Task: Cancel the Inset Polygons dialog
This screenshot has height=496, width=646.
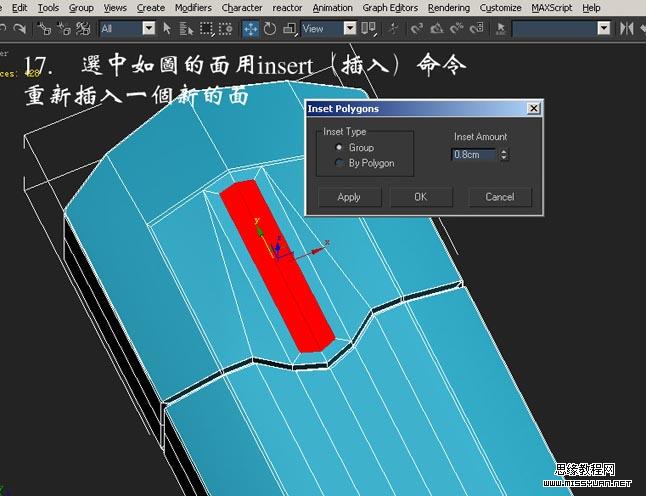Action: click(500, 197)
